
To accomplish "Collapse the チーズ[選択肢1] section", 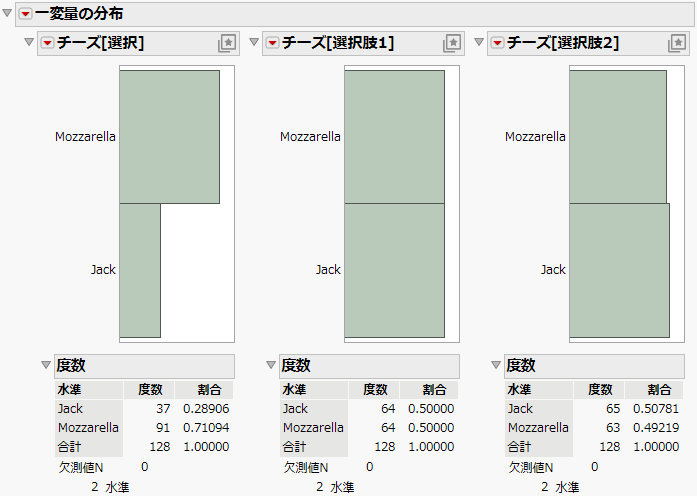I will click(254, 42).
